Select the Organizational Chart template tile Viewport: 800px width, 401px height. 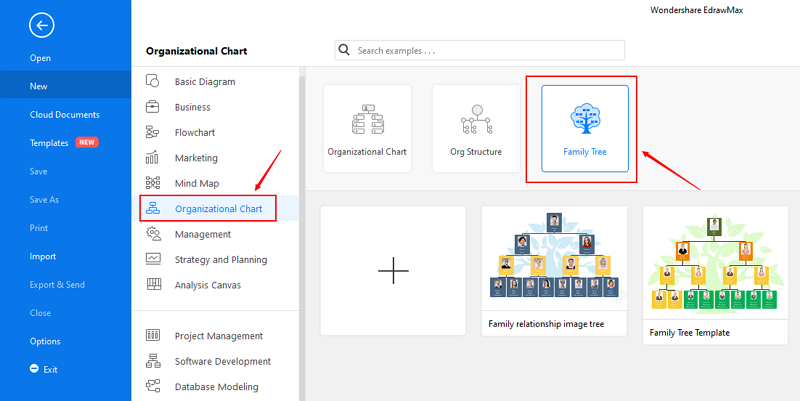(367, 129)
